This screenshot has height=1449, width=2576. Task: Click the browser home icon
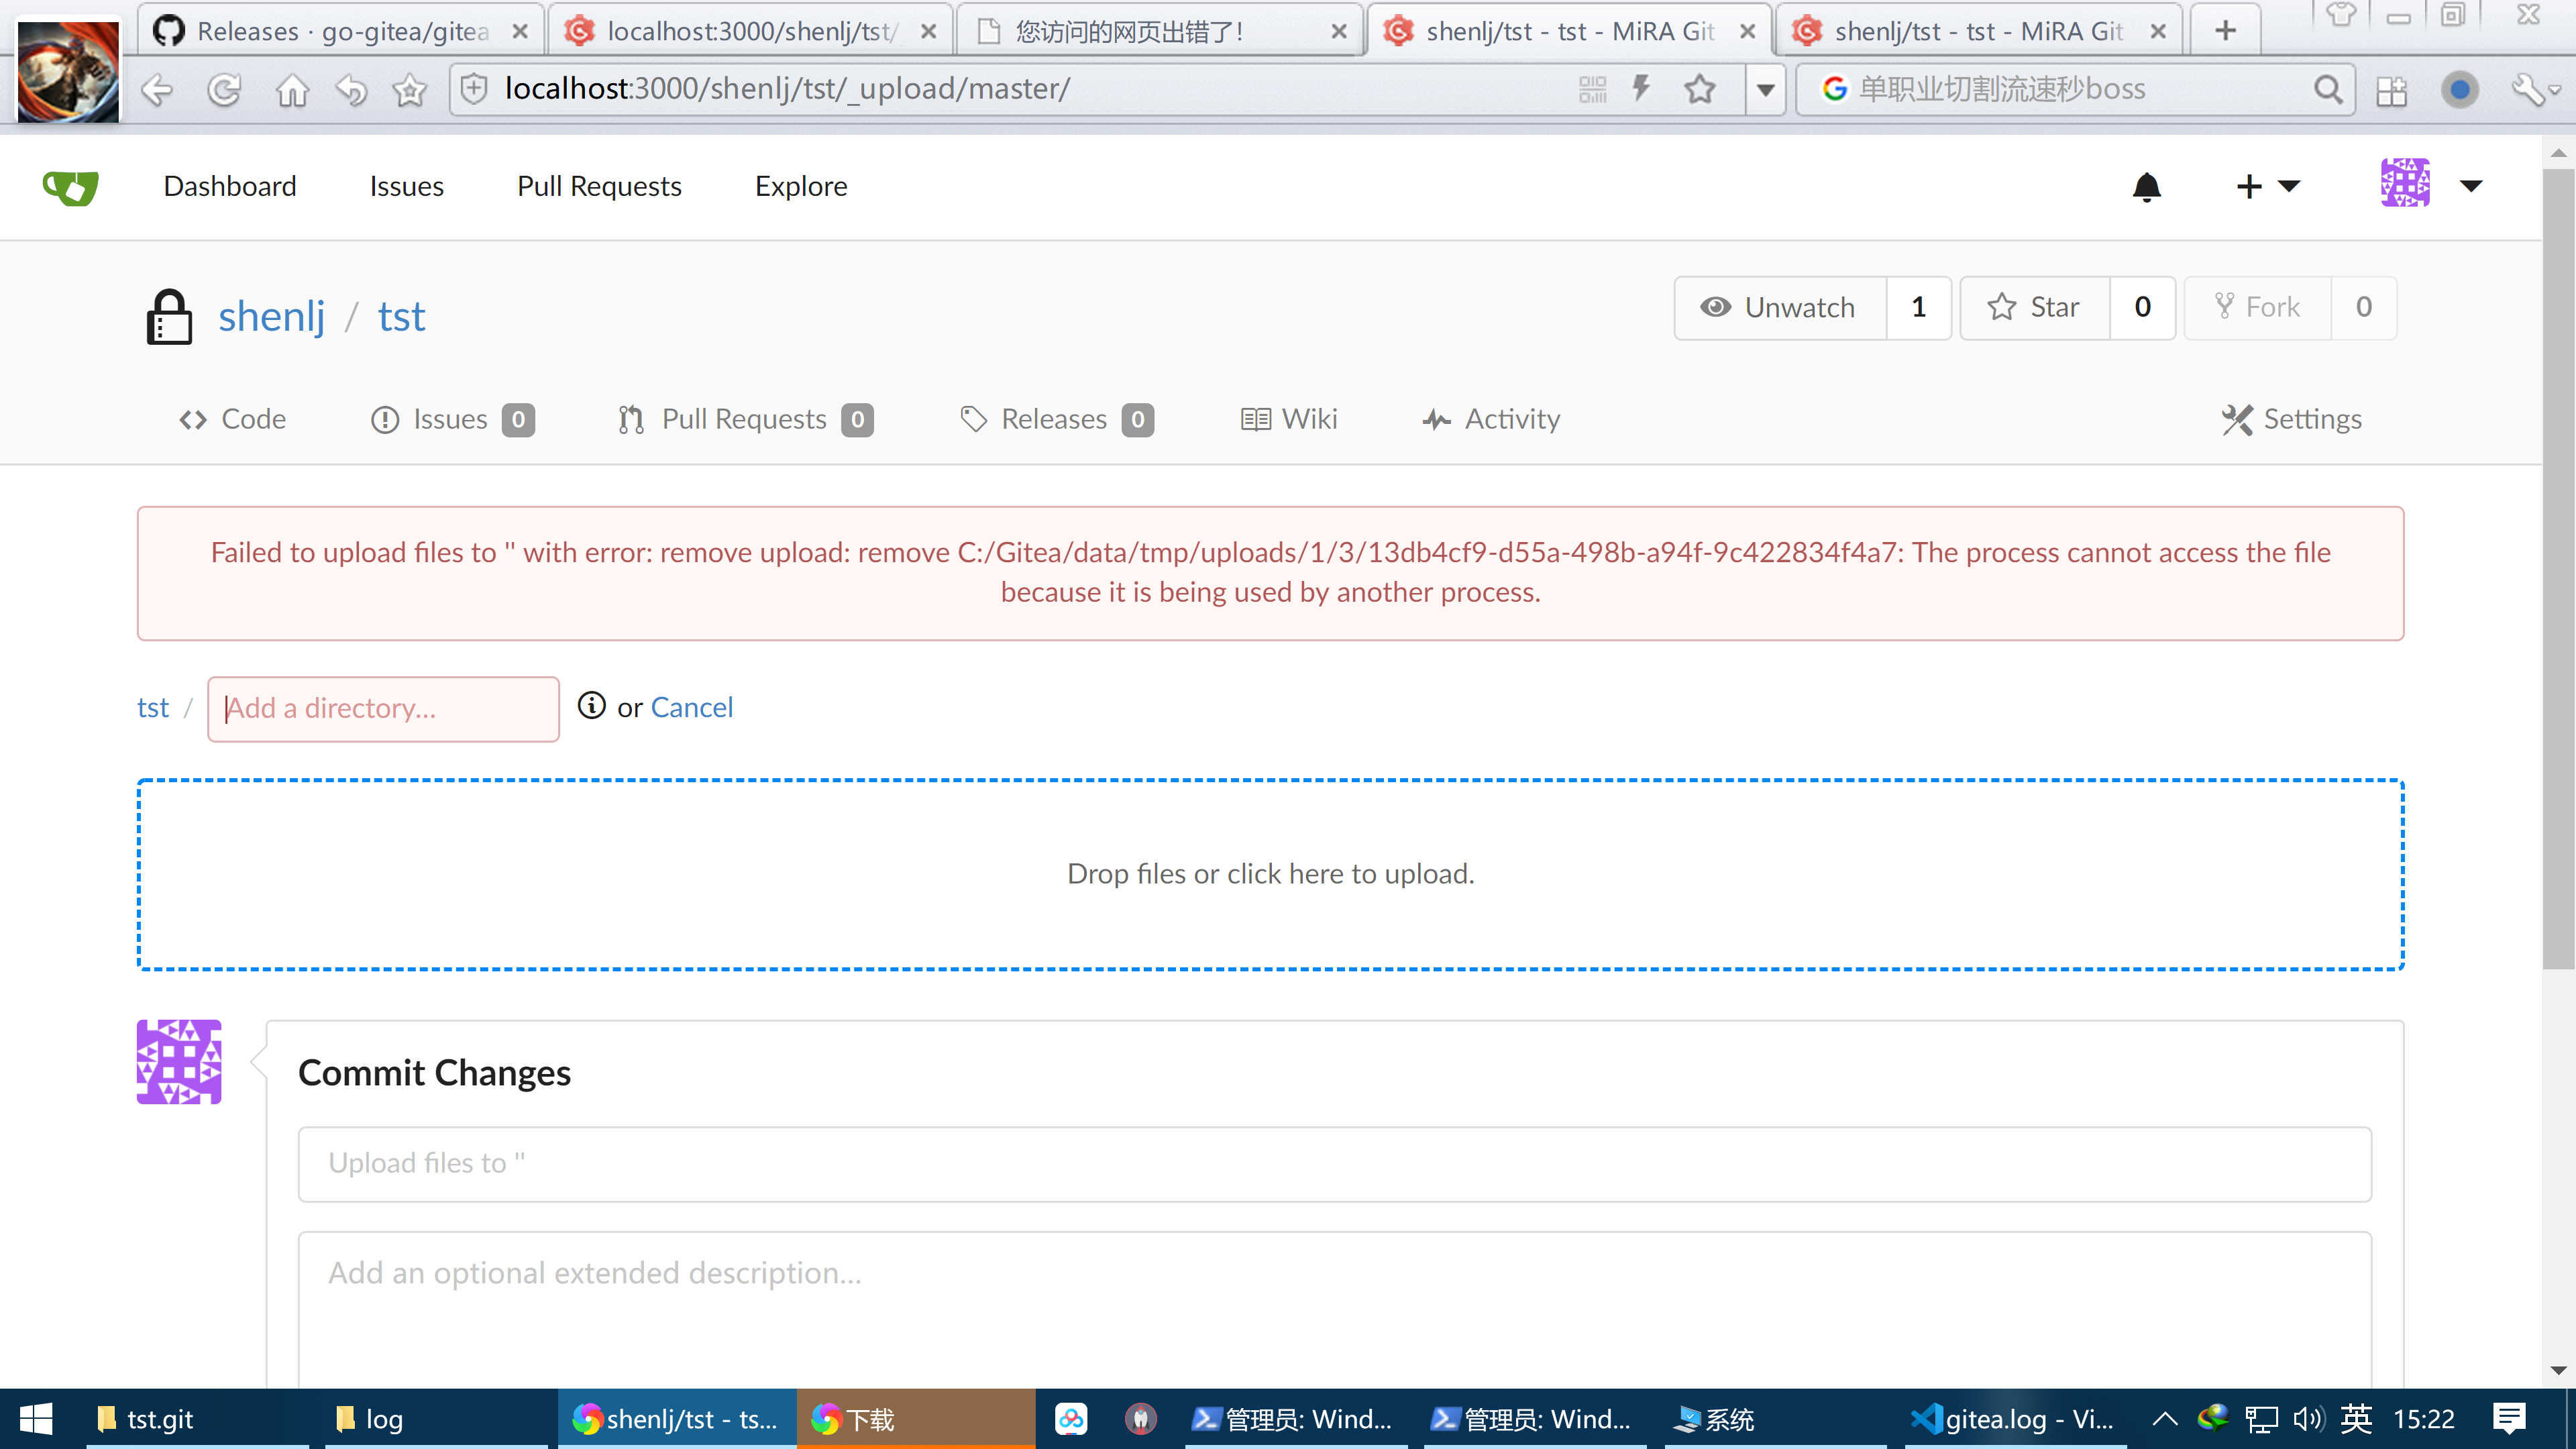(x=292, y=90)
